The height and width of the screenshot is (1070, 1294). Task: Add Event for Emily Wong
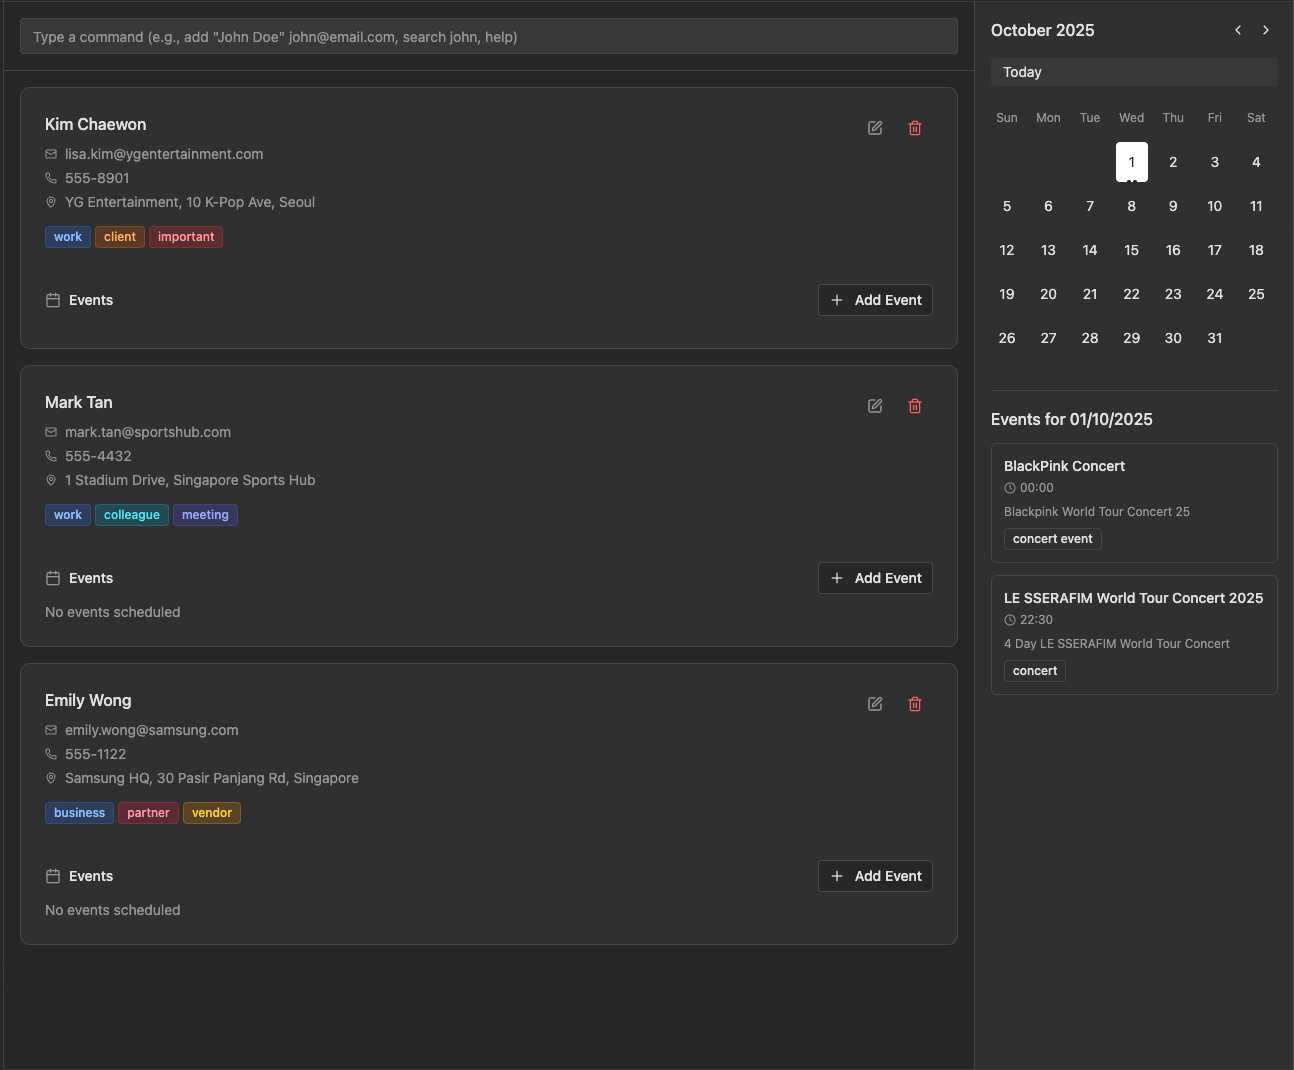click(x=875, y=876)
